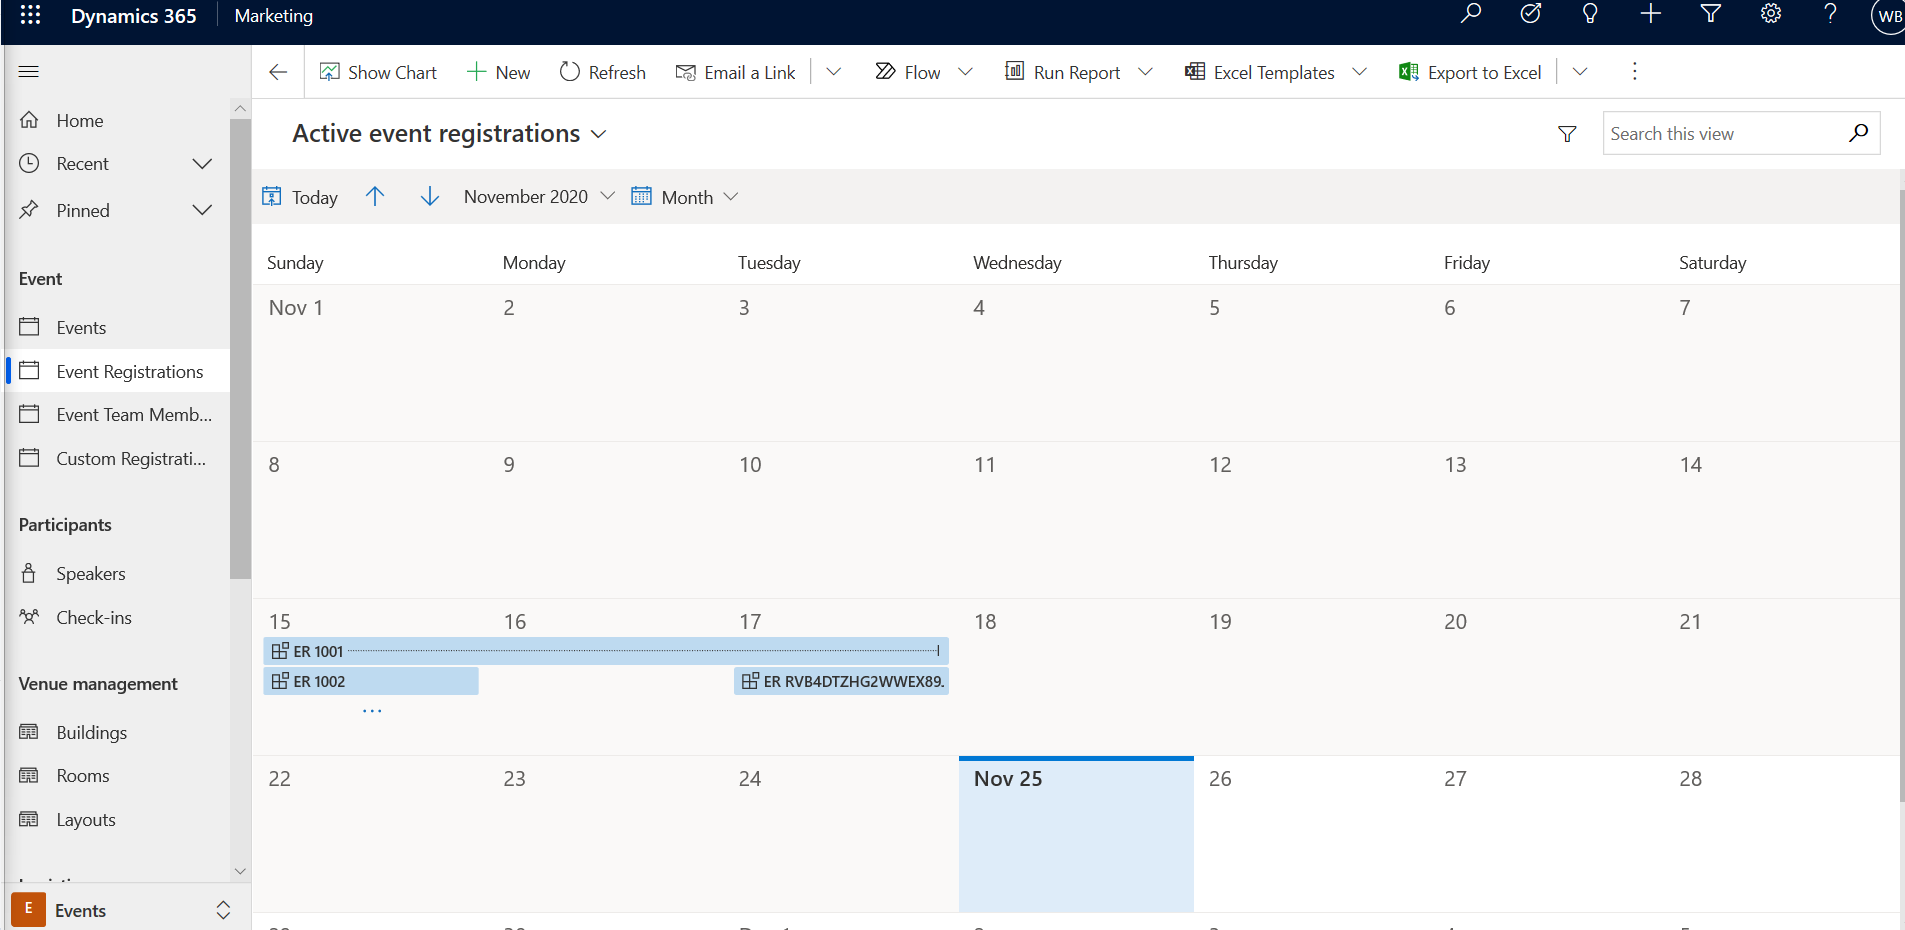1905x930 pixels.
Task: Click the global search magnifier icon
Action: (1470, 14)
